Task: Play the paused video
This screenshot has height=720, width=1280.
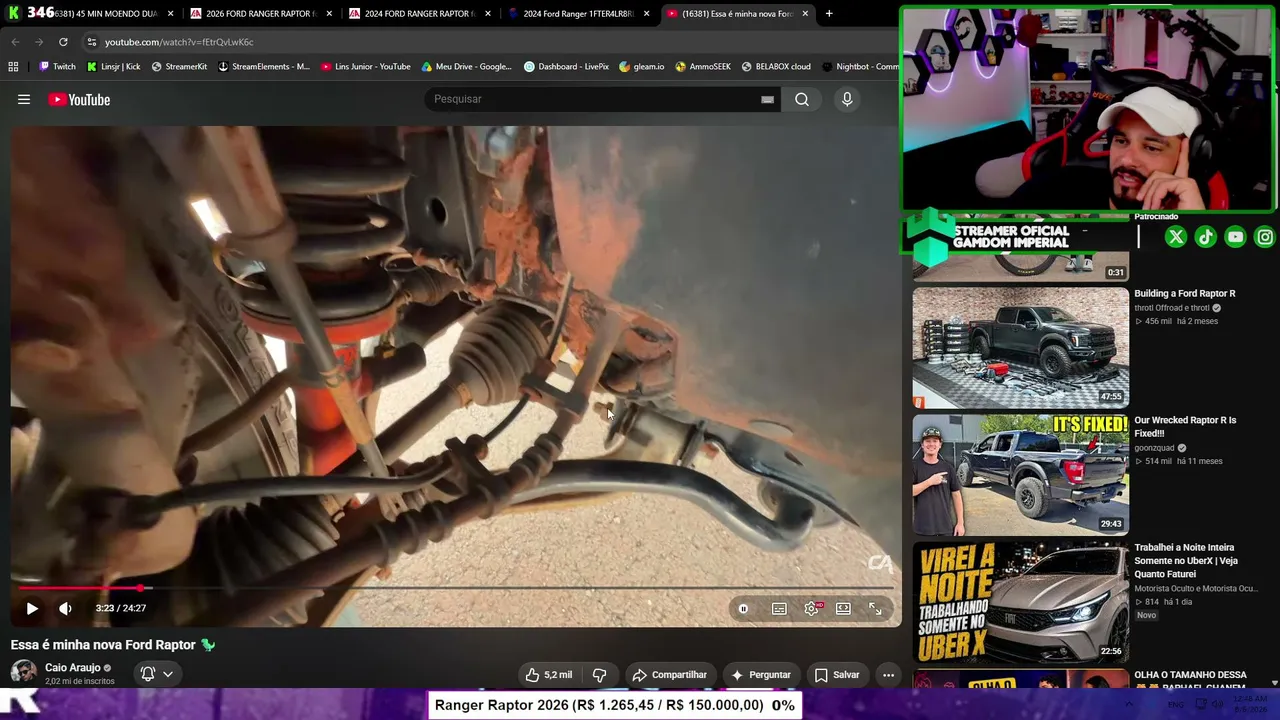Action: [x=32, y=608]
